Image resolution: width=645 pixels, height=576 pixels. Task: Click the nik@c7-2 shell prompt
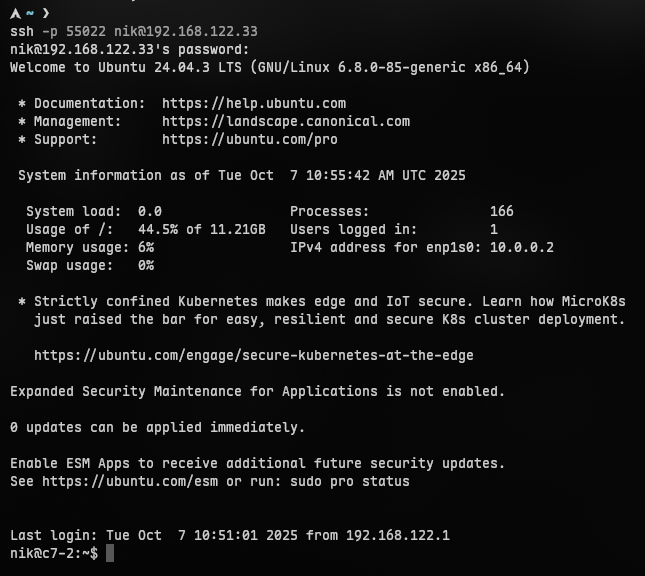click(54, 553)
